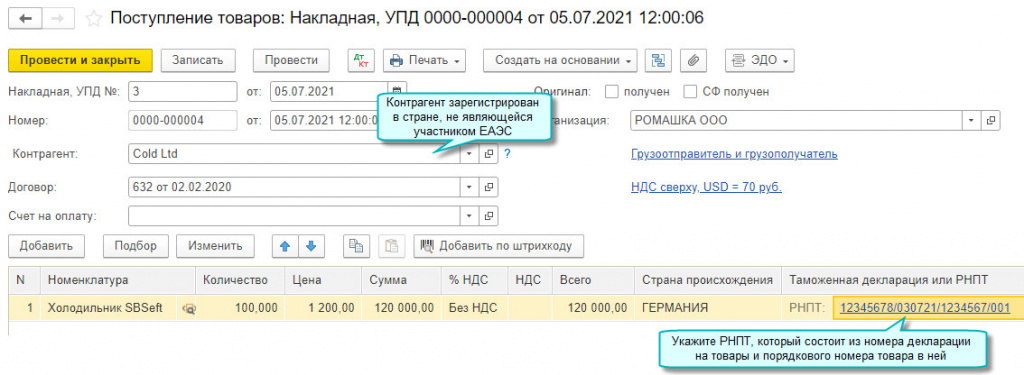
Task: Open the РНПТ number link in the row
Action: click(925, 307)
